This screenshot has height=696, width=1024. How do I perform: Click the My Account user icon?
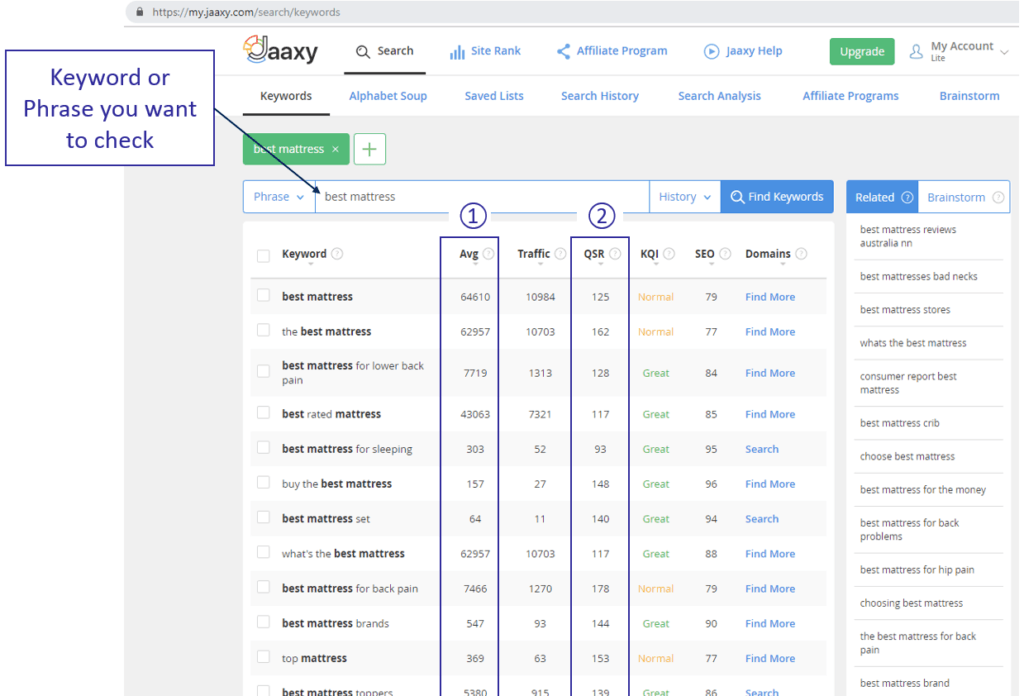click(x=916, y=52)
